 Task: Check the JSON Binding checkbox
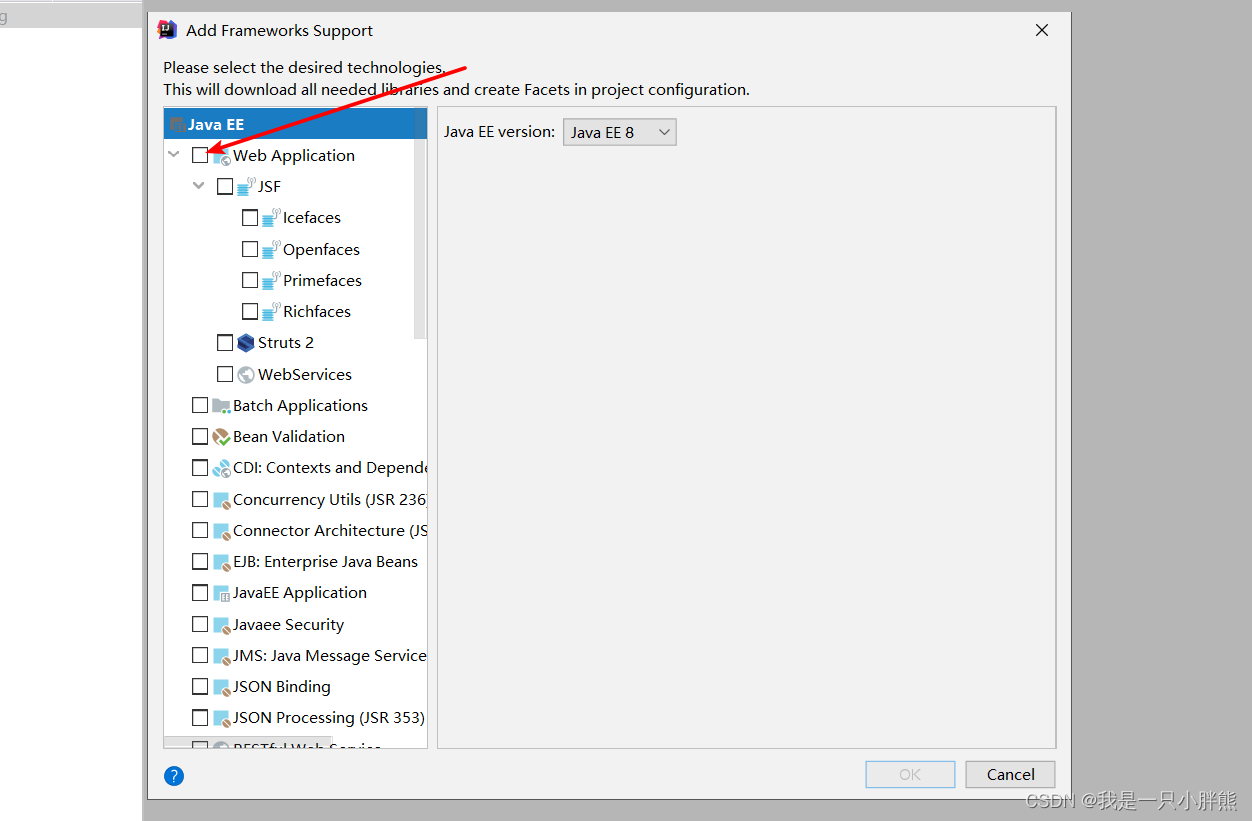(x=200, y=686)
